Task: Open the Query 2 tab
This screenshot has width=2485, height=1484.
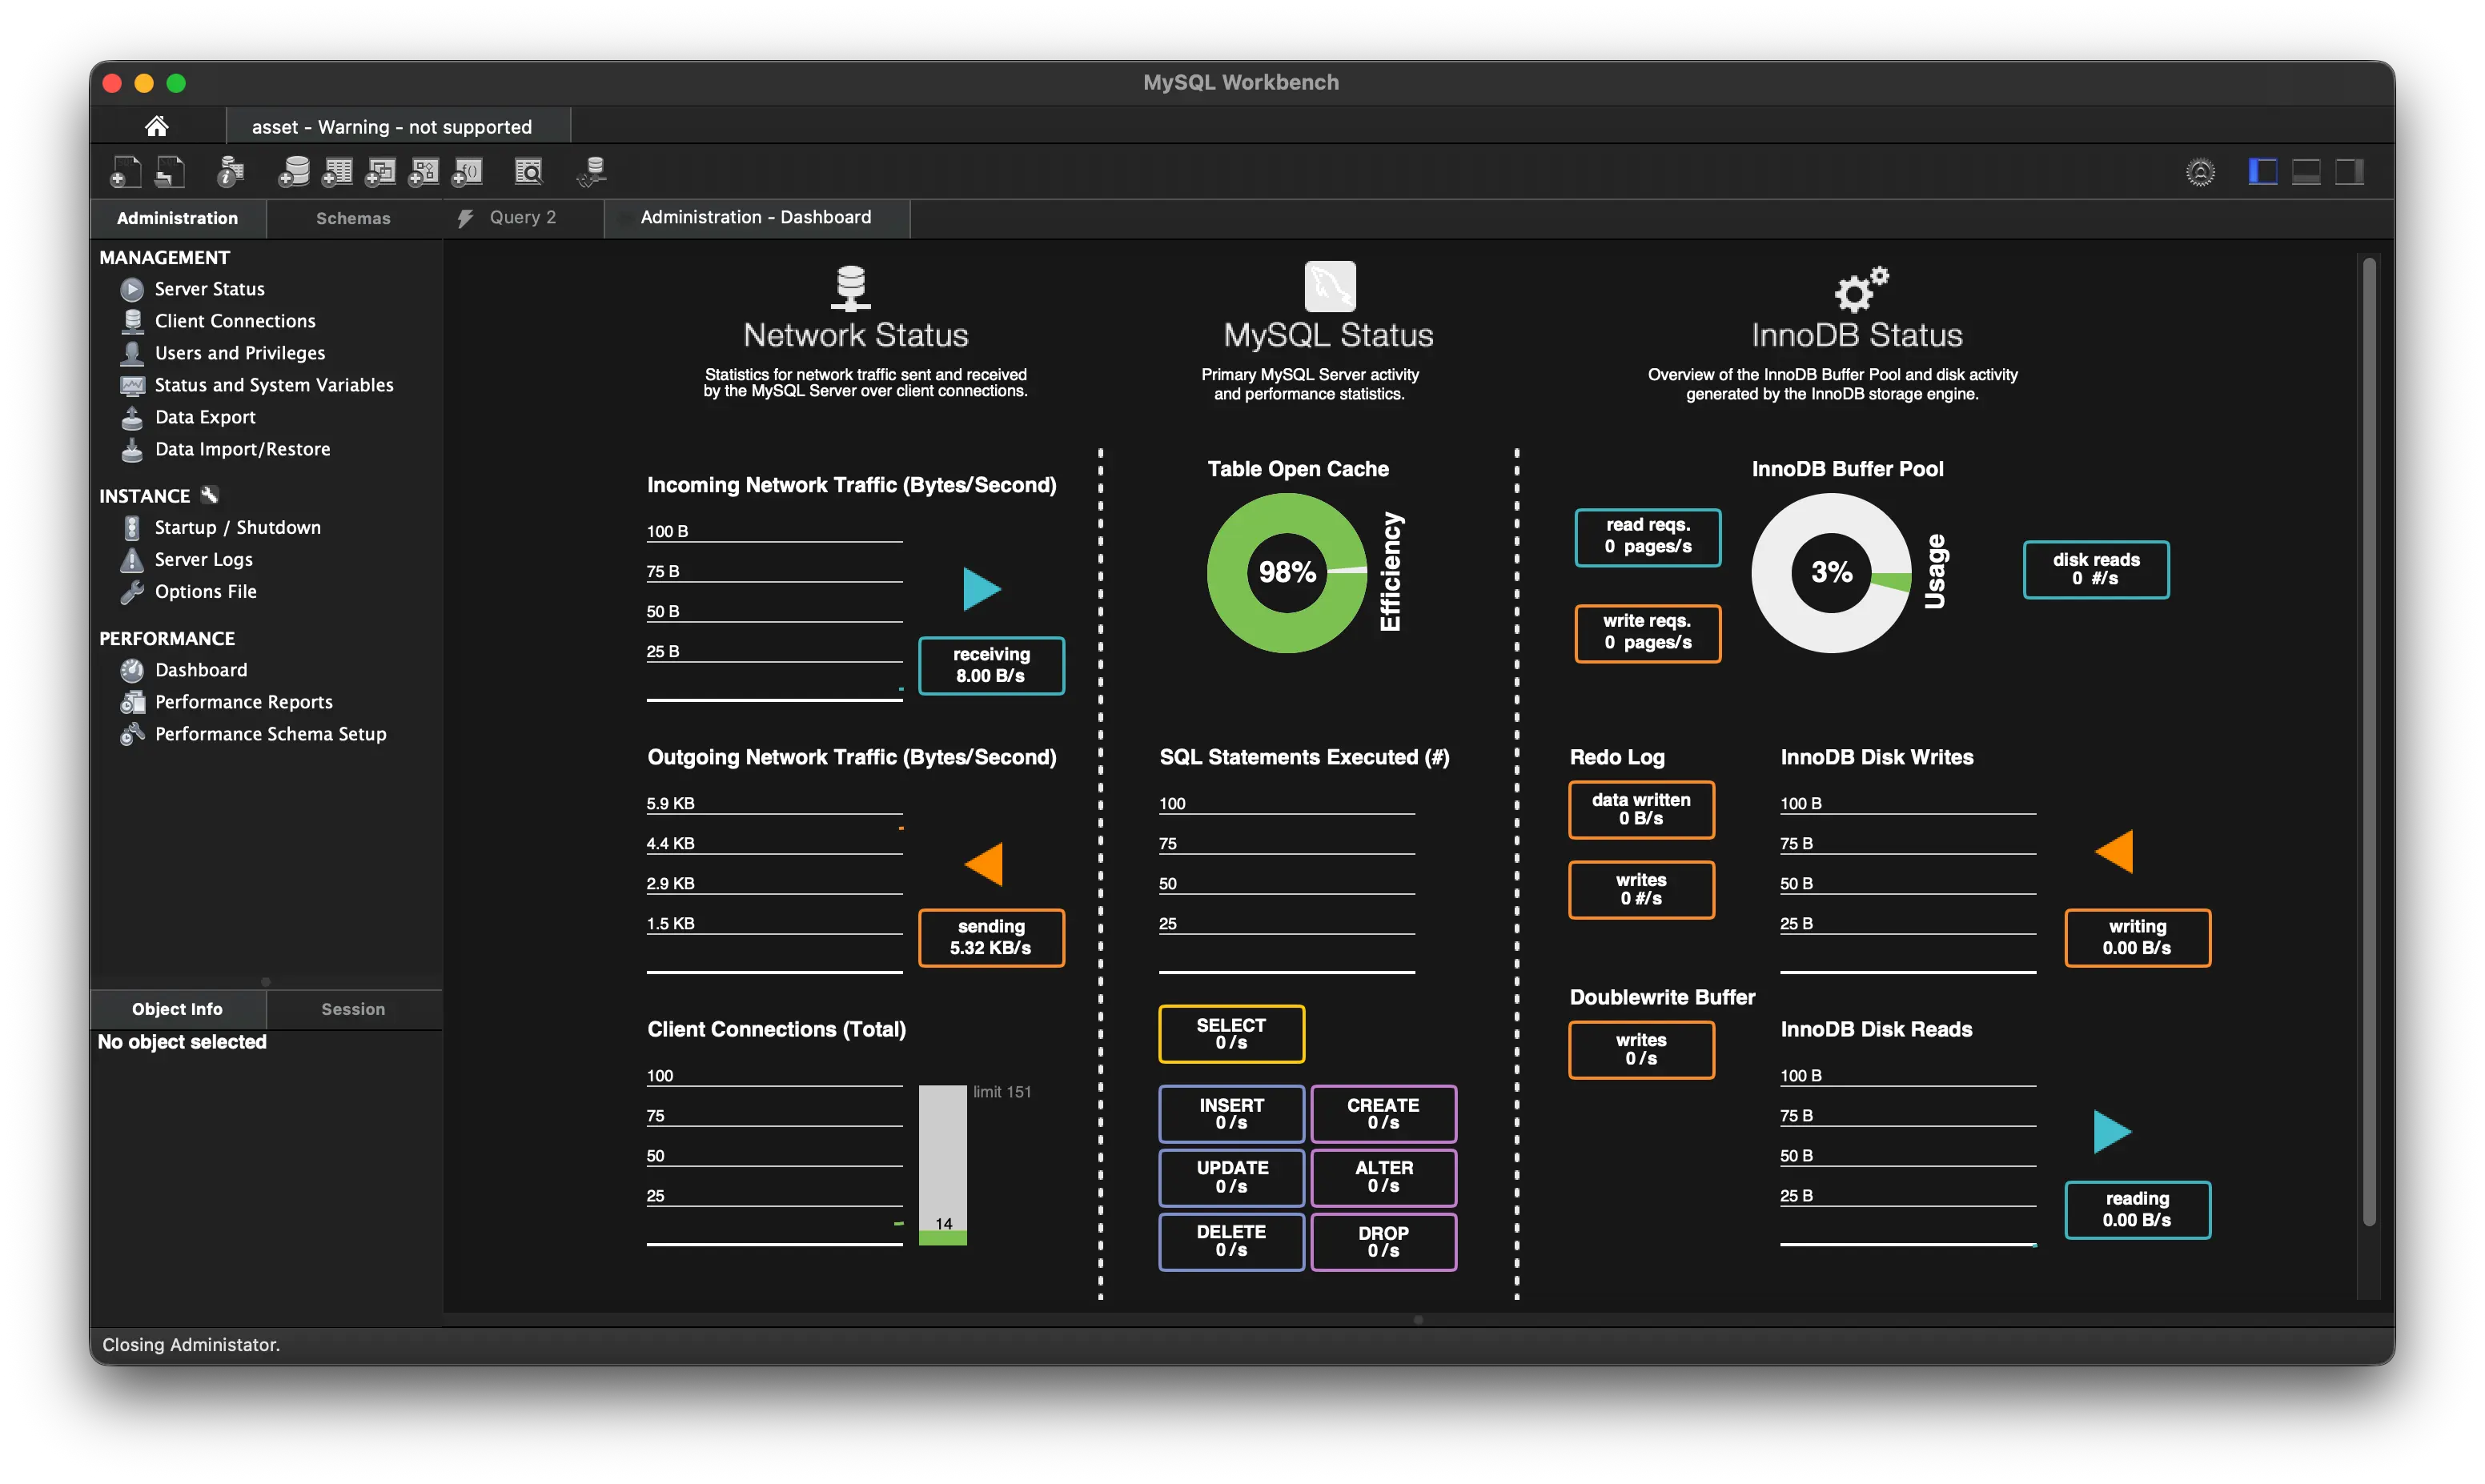Action: (x=521, y=217)
